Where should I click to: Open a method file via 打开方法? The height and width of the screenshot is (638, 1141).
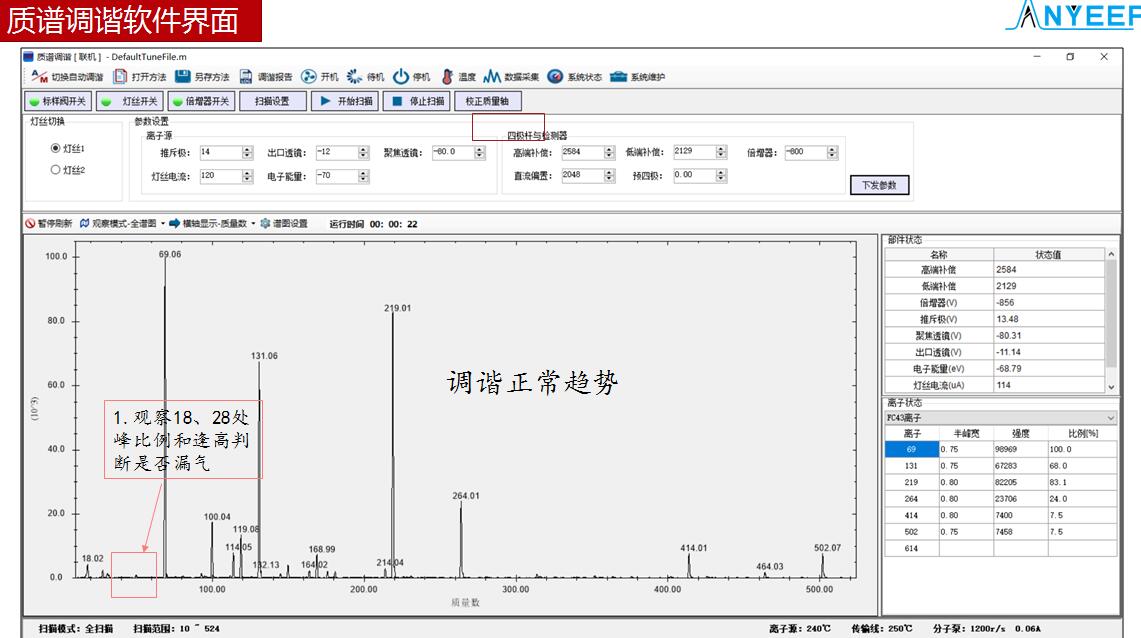pos(119,77)
